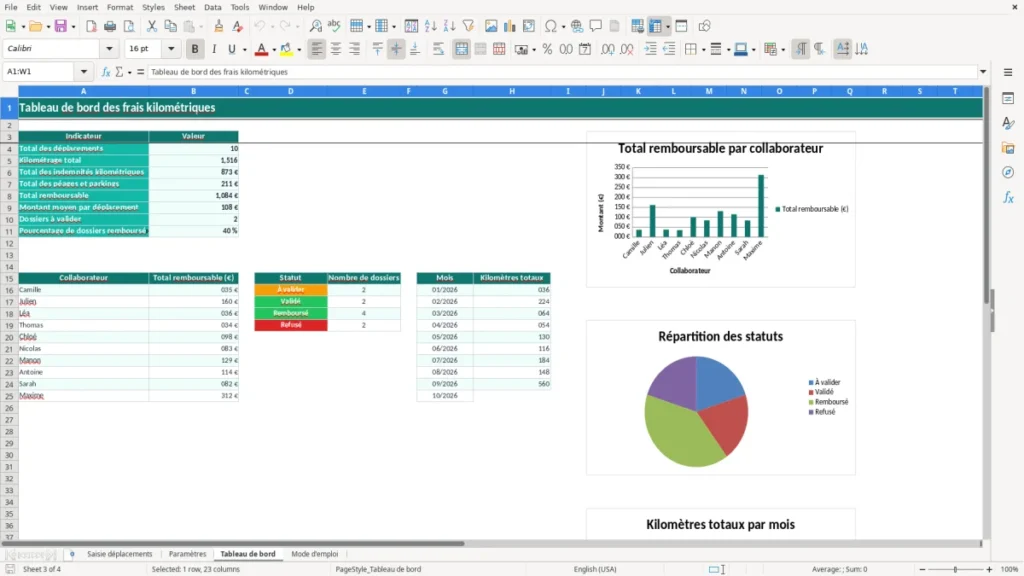Screen dimensions: 1024x576
Task: Click zoom in plus button
Action: point(989,569)
